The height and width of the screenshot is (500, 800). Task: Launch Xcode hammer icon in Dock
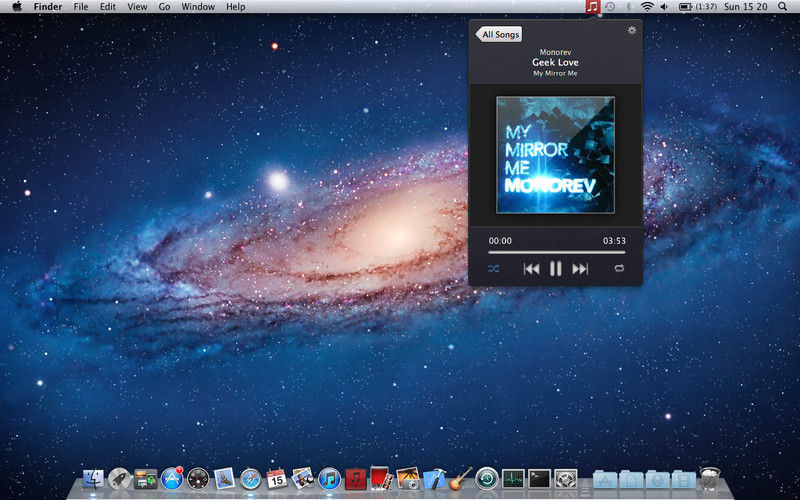click(435, 479)
